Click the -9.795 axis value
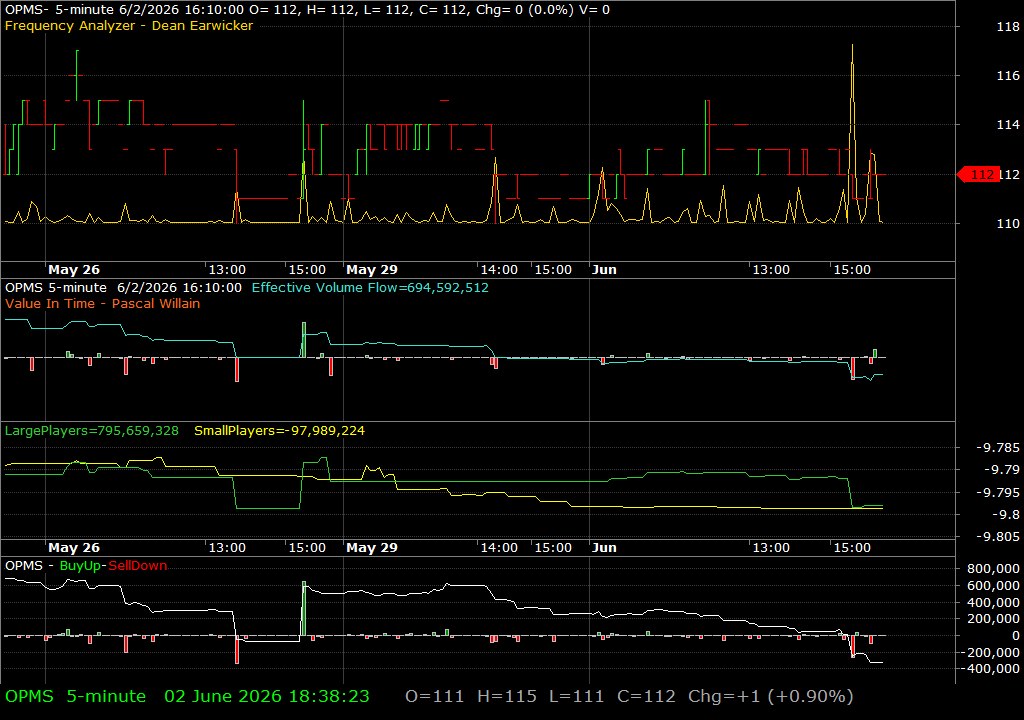The image size is (1024, 720). pyautogui.click(x=997, y=493)
